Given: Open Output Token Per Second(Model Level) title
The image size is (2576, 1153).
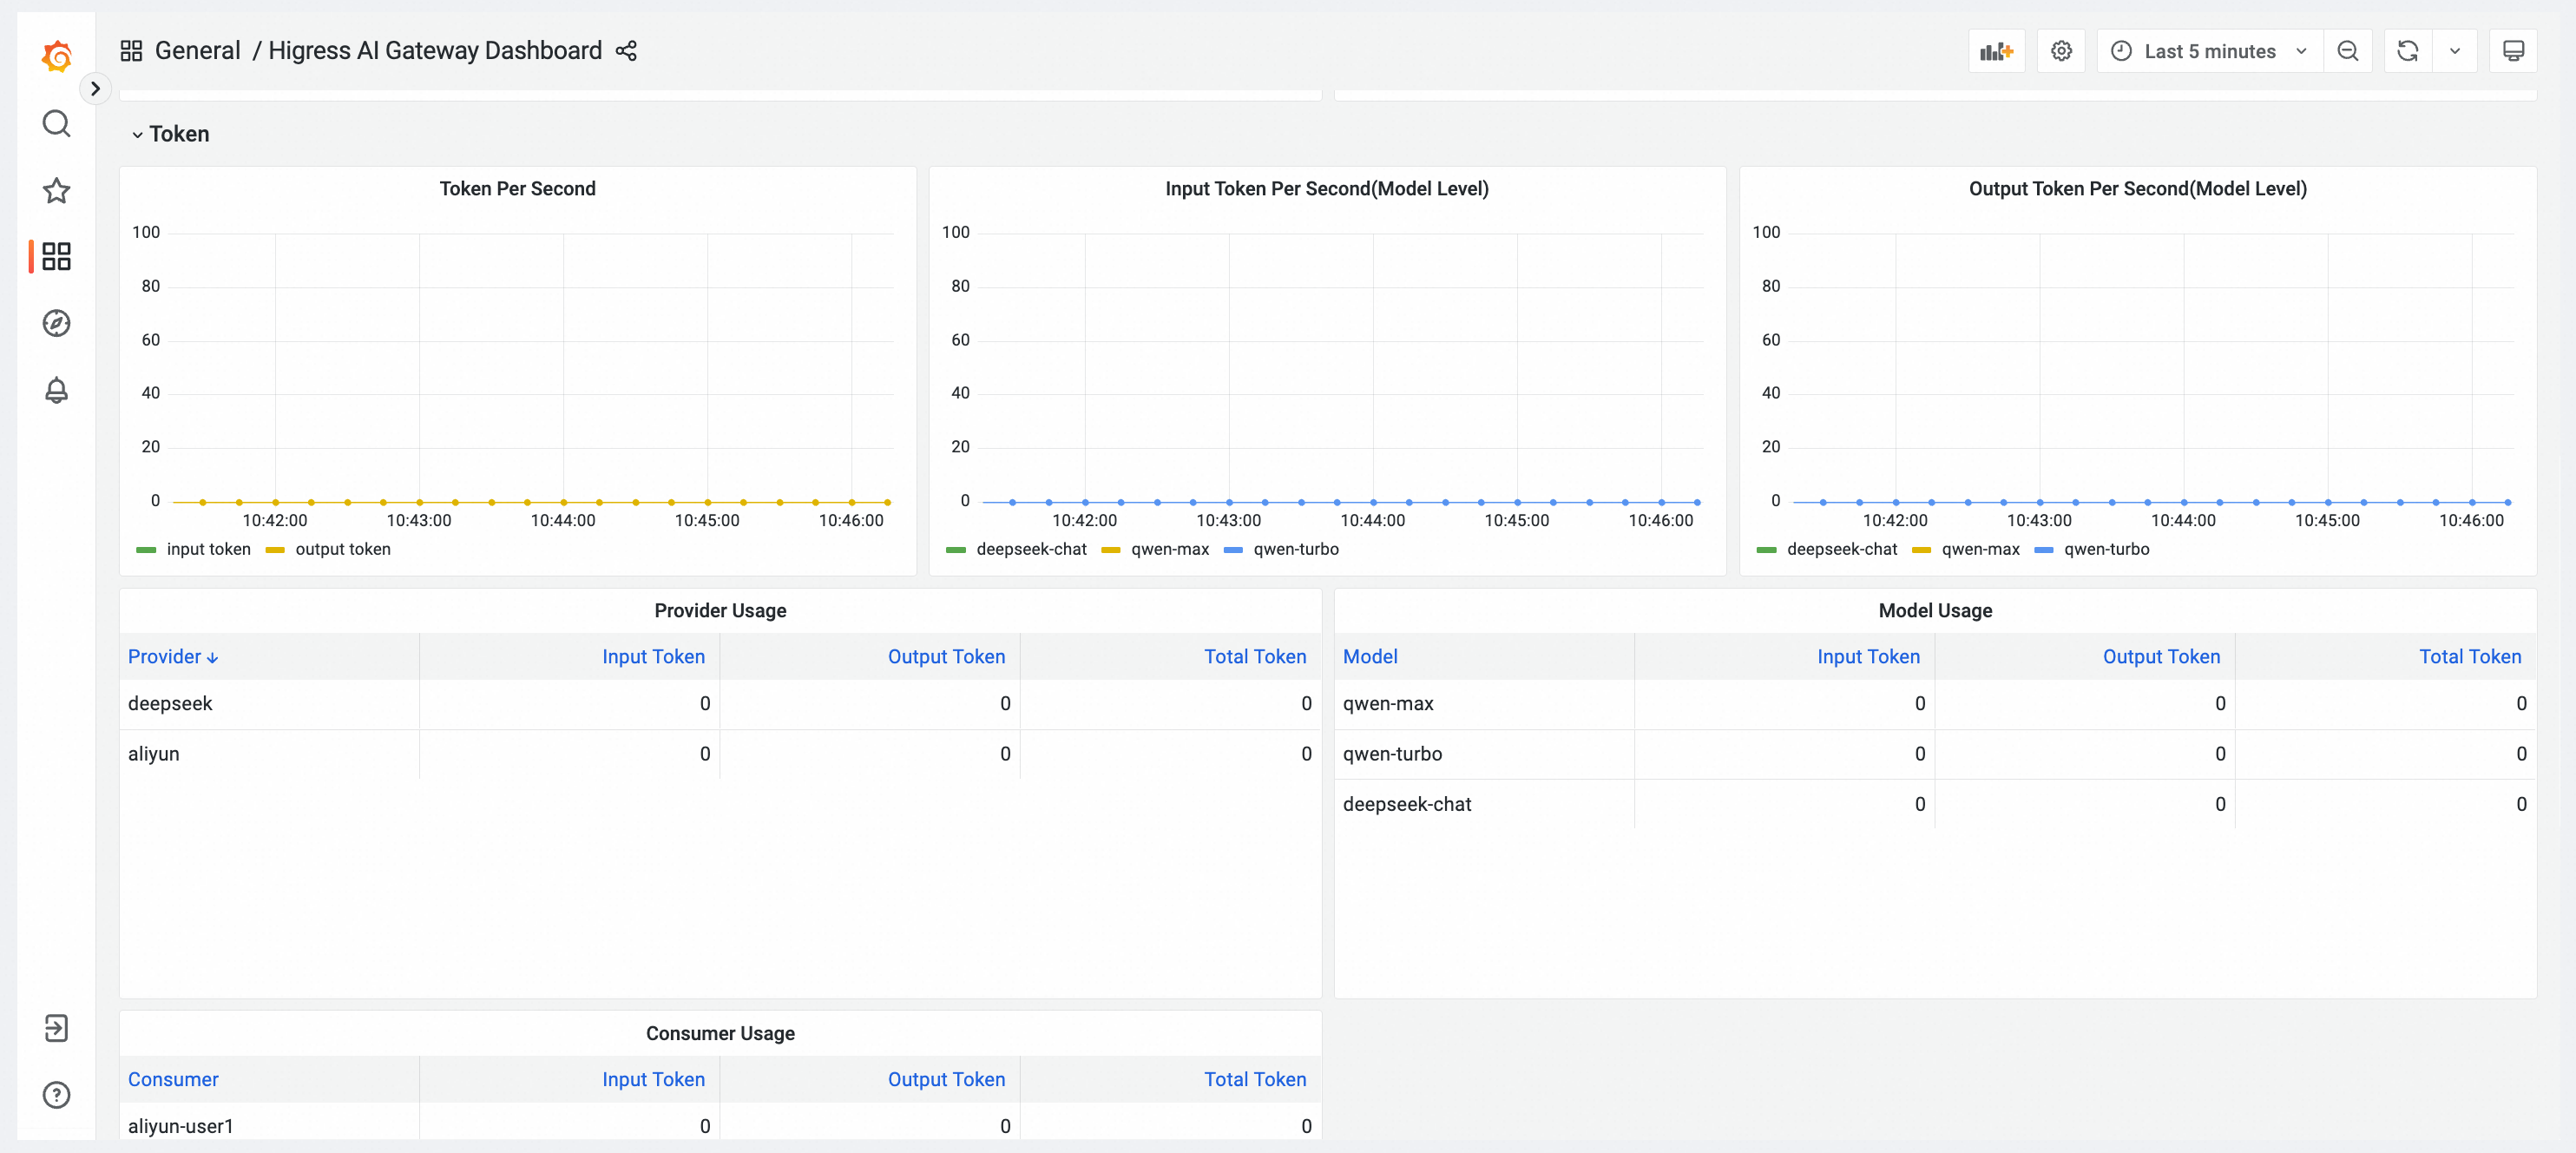Looking at the screenshot, I should coord(2137,188).
